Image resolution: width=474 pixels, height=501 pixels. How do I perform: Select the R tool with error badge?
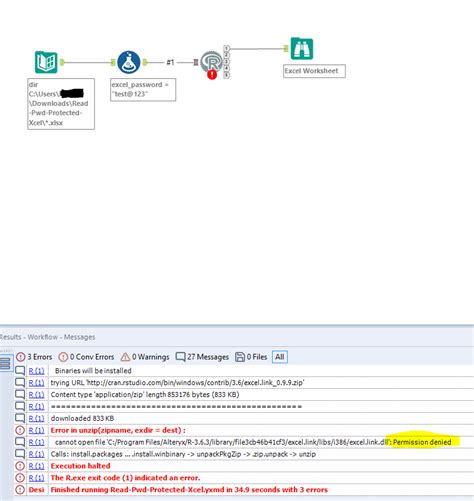[211, 62]
